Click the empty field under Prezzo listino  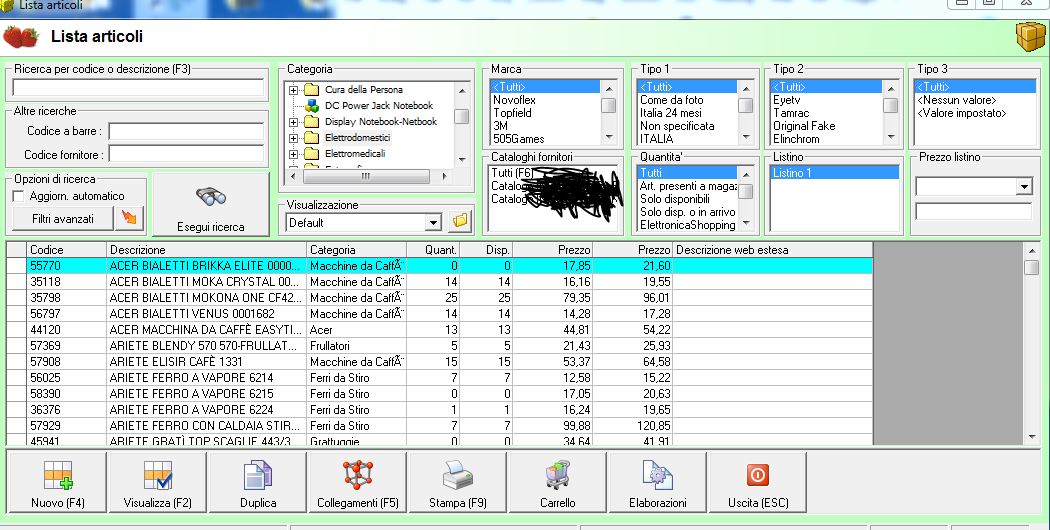tap(974, 211)
